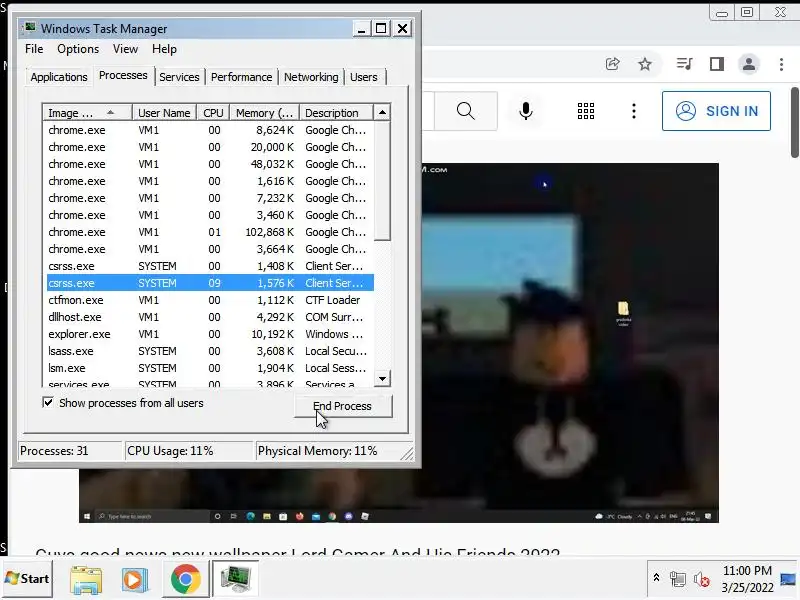The width and height of the screenshot is (800, 600).
Task: Click Google Chrome taskbar icon
Action: coord(185,580)
